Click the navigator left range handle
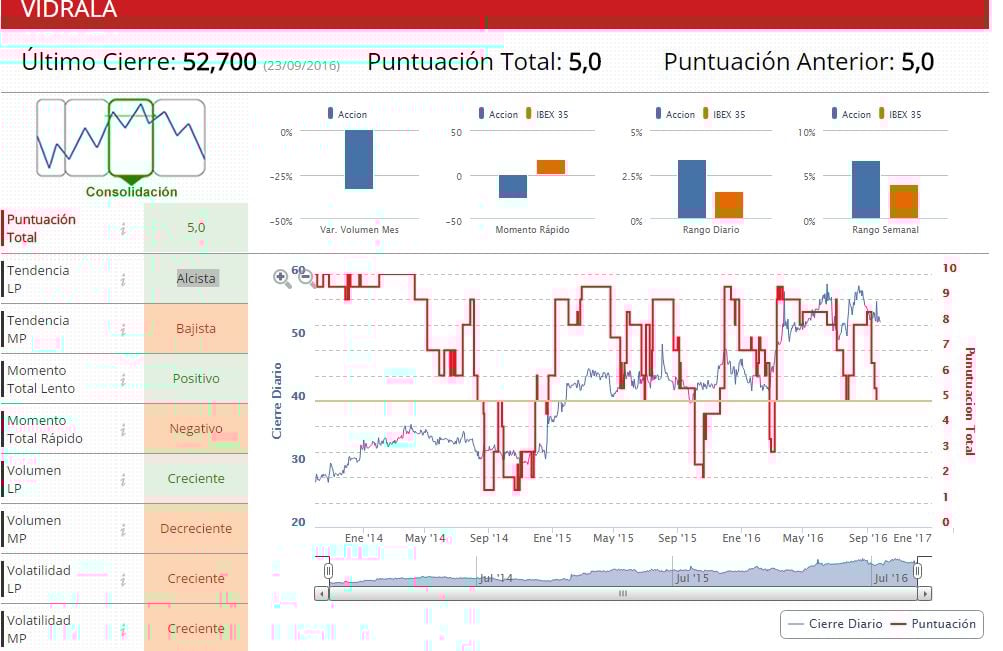 [328, 570]
